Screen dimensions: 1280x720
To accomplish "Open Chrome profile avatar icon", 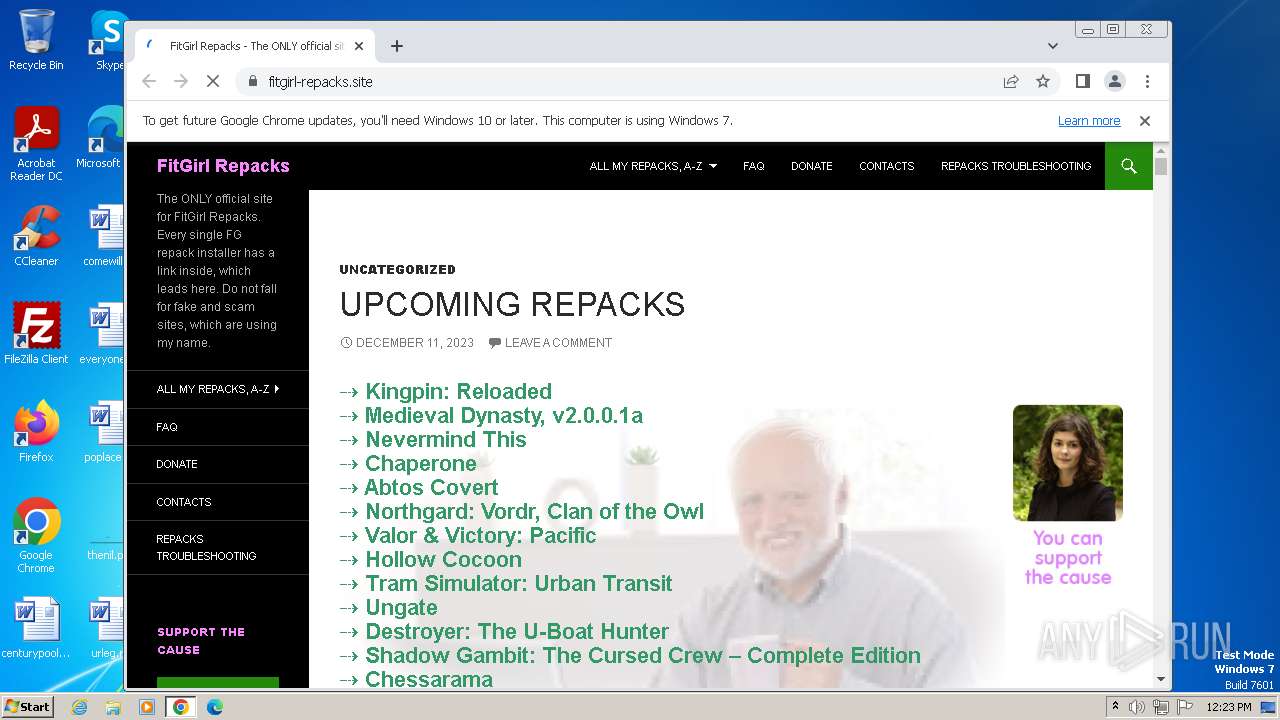I will click(1114, 82).
